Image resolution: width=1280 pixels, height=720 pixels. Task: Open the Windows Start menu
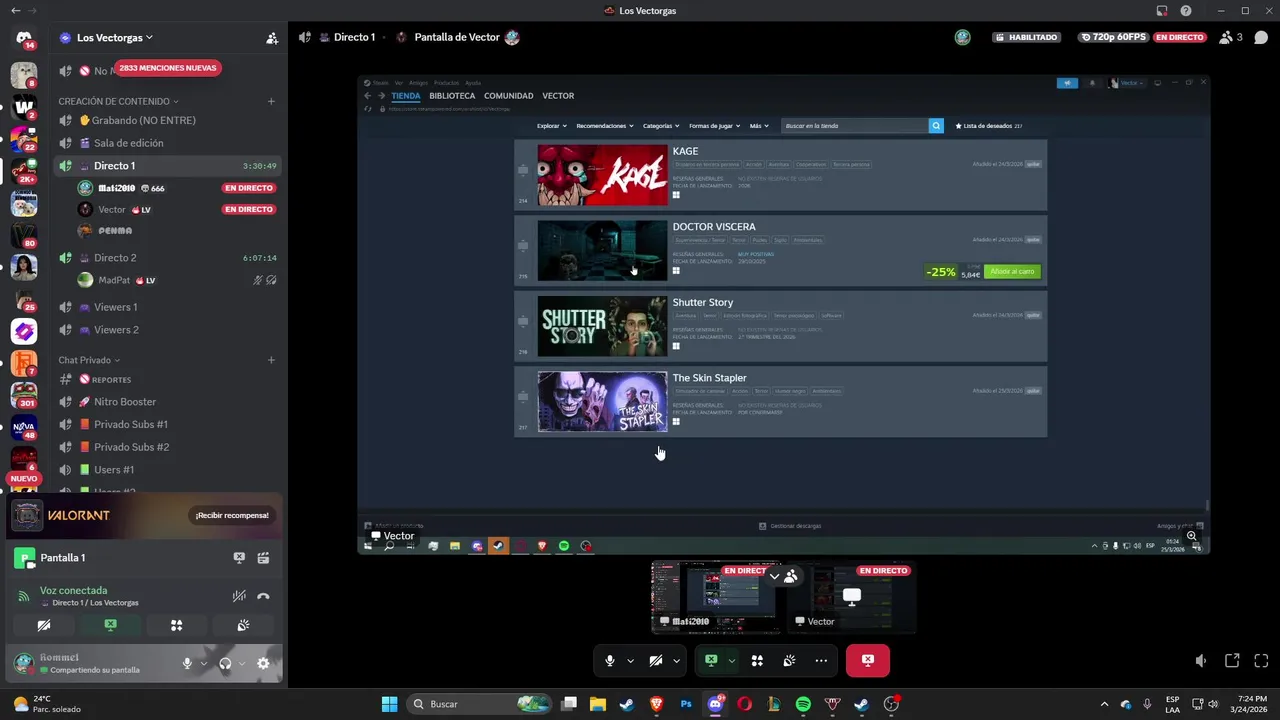(x=389, y=704)
